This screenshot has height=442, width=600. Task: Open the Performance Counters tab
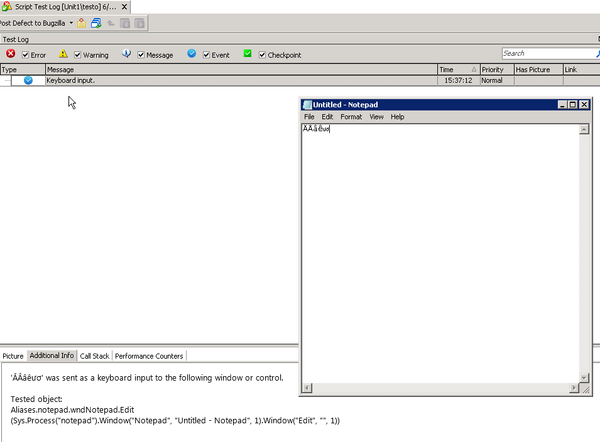(149, 355)
